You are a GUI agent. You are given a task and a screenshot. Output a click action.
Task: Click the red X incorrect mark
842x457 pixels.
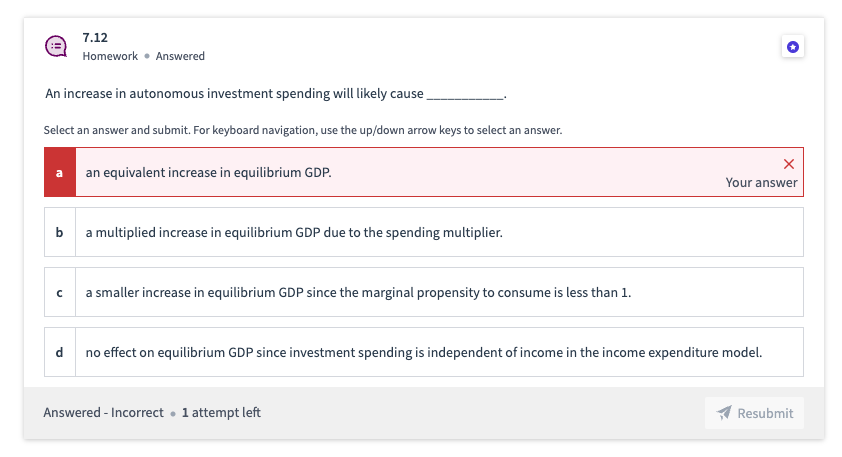click(x=789, y=164)
